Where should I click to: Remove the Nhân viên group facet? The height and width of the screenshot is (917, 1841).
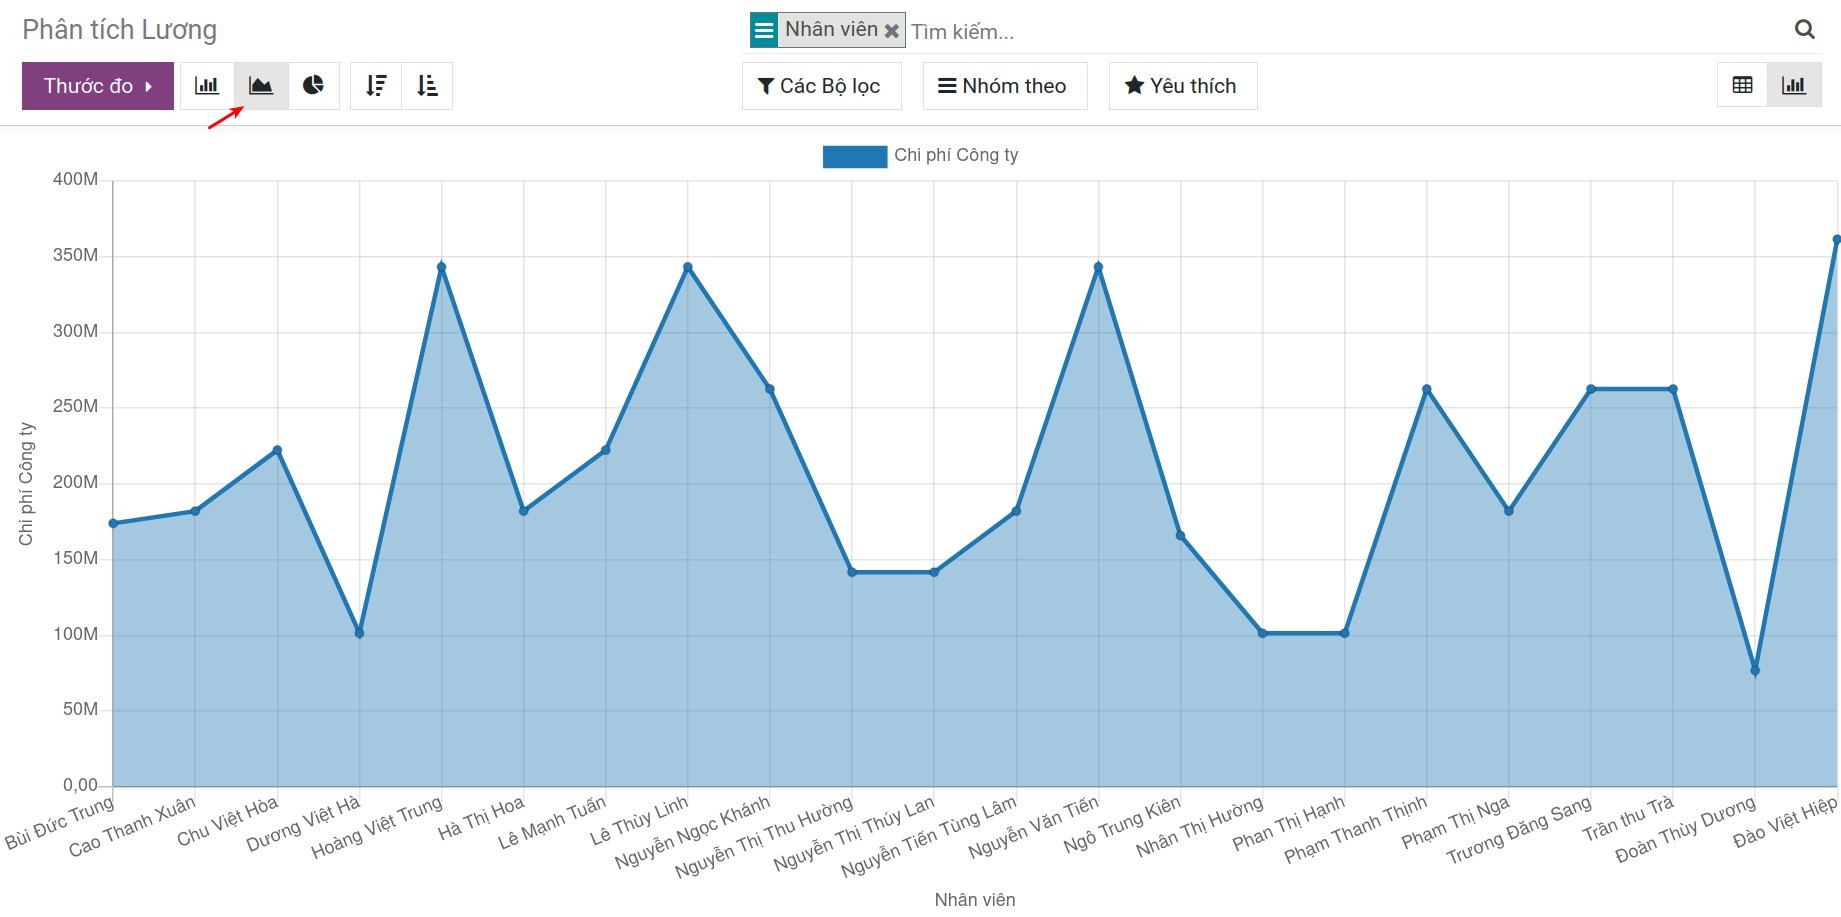click(x=892, y=31)
